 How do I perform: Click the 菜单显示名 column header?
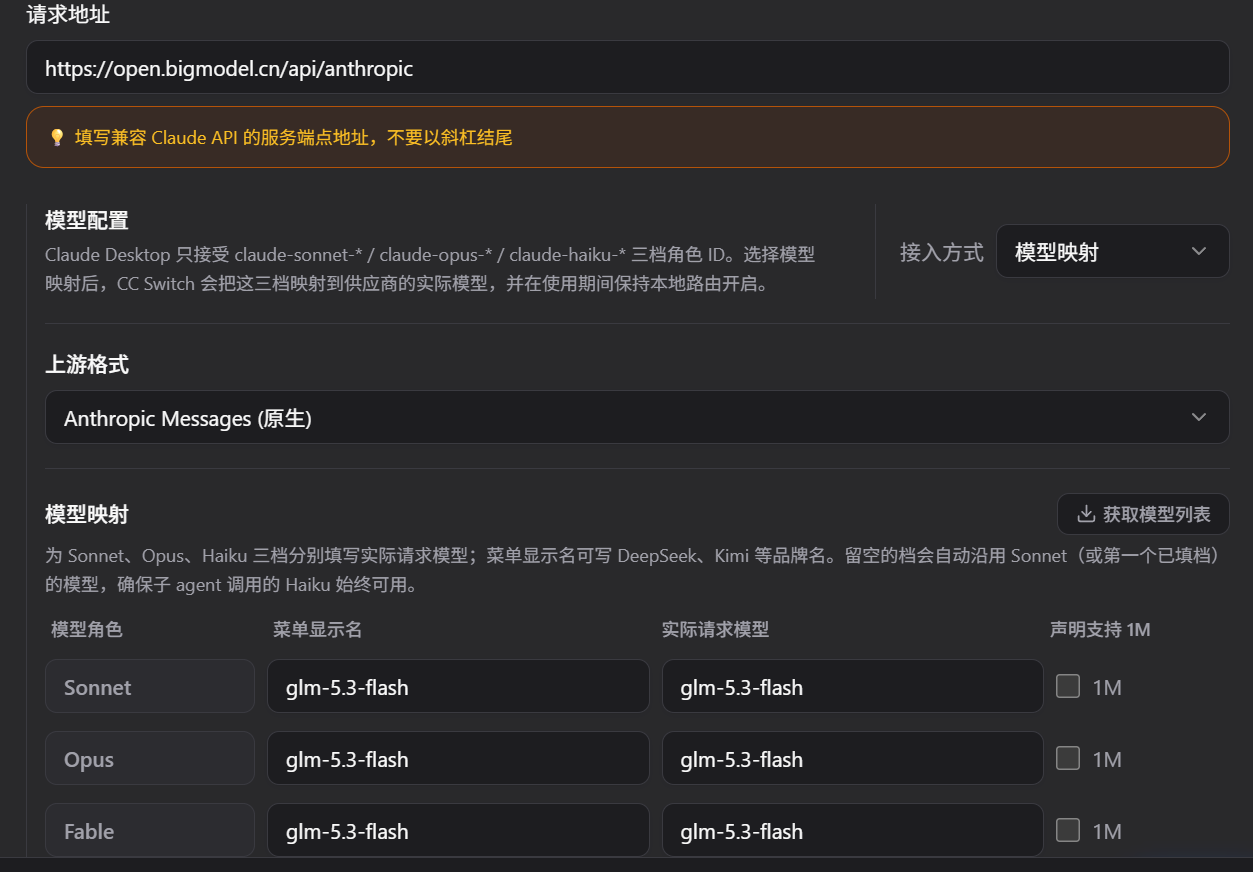click(317, 629)
